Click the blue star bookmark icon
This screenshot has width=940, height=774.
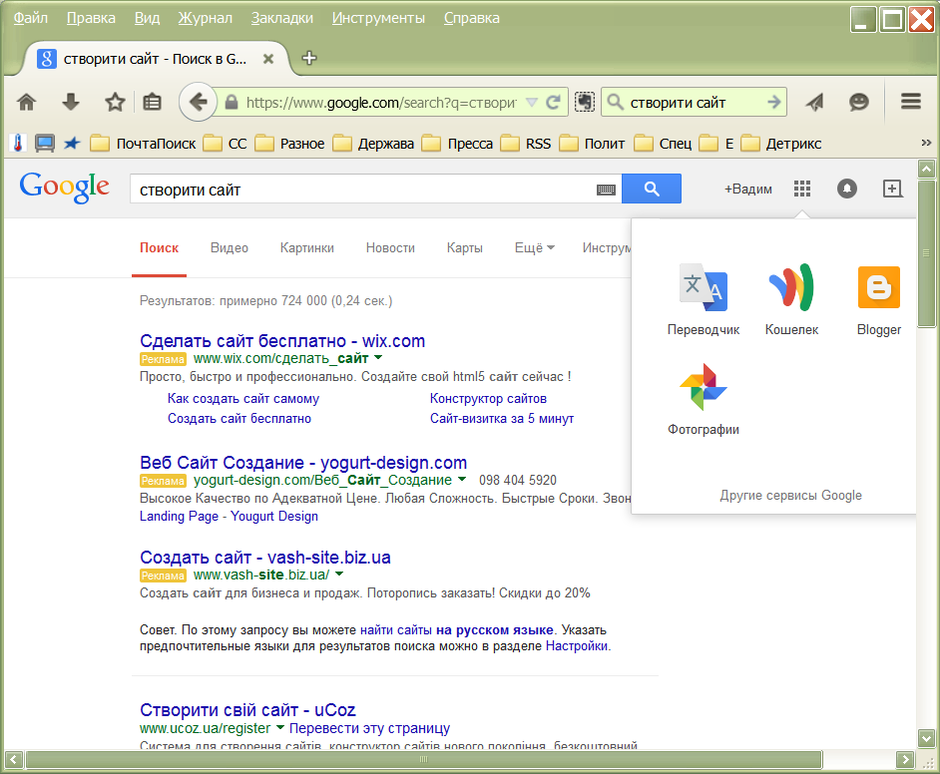tap(72, 143)
